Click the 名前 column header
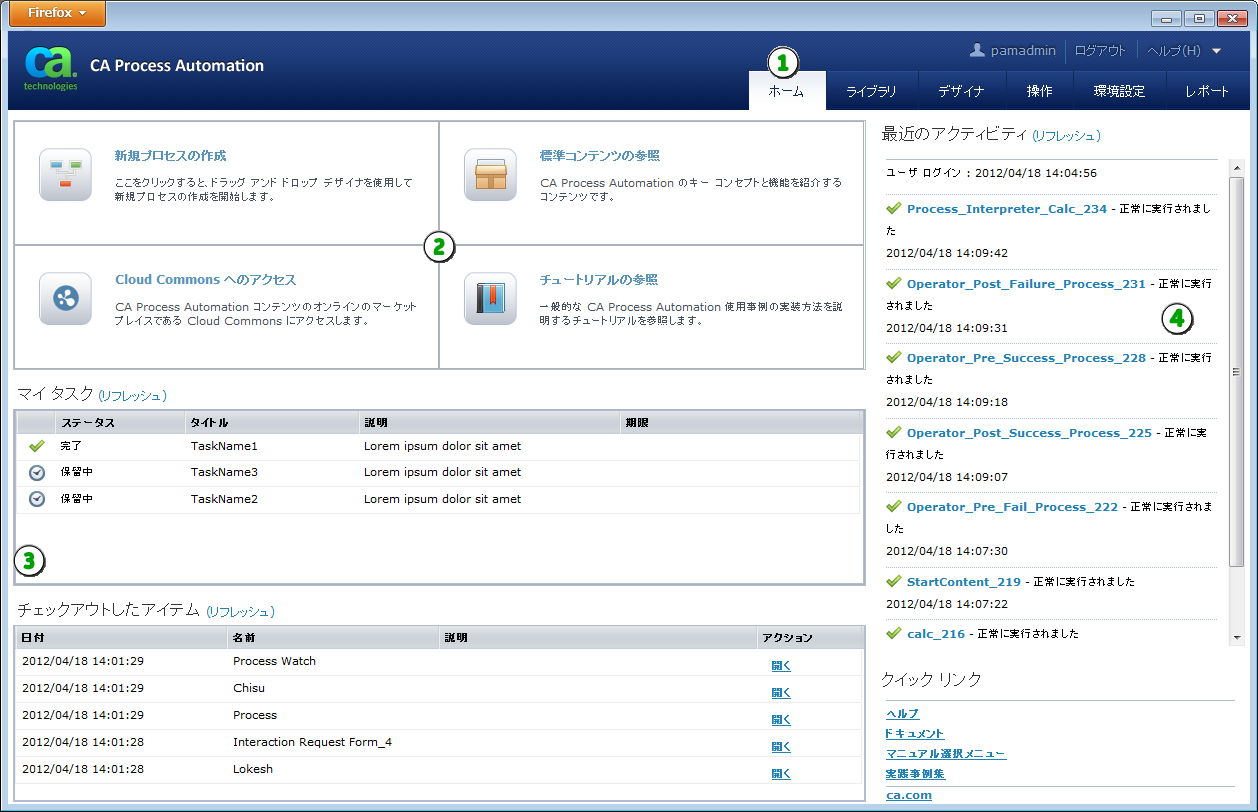 click(x=333, y=637)
